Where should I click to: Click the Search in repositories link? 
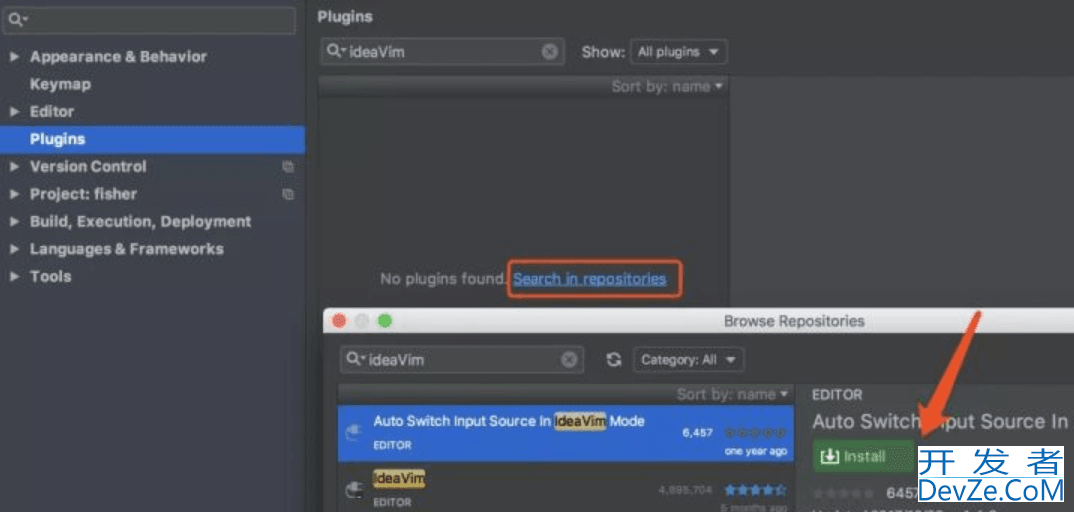pos(590,279)
